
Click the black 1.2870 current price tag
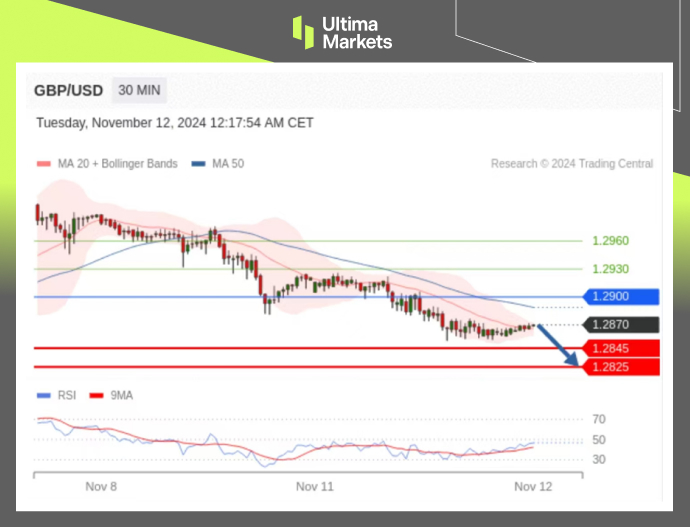pos(619,325)
